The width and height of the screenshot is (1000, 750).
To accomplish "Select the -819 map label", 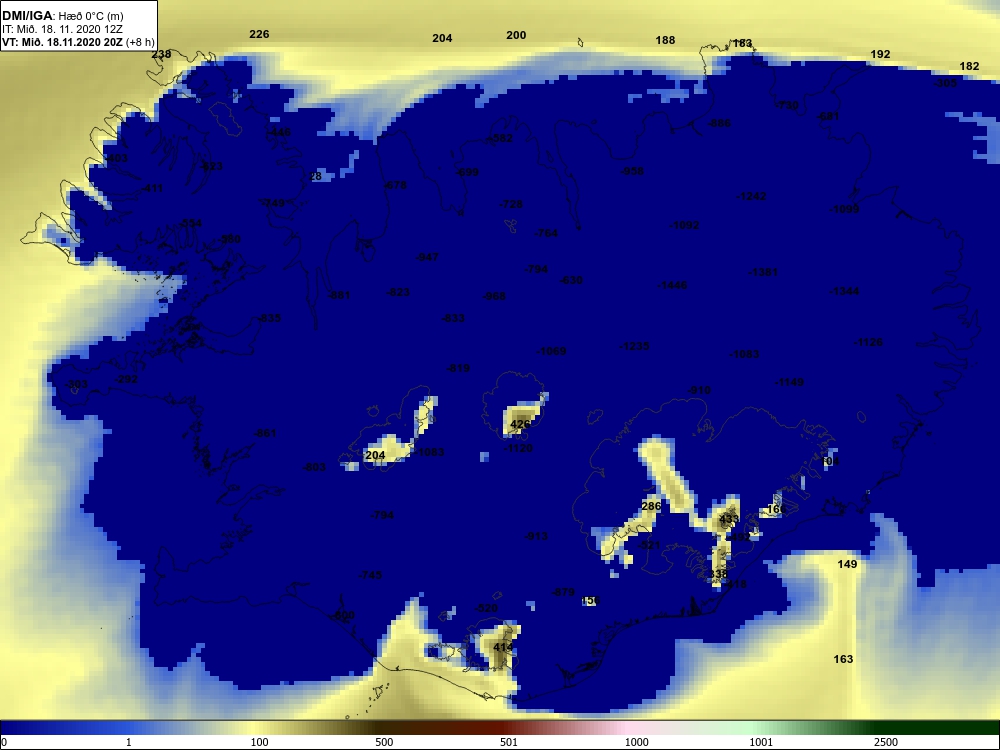I will (x=458, y=368).
